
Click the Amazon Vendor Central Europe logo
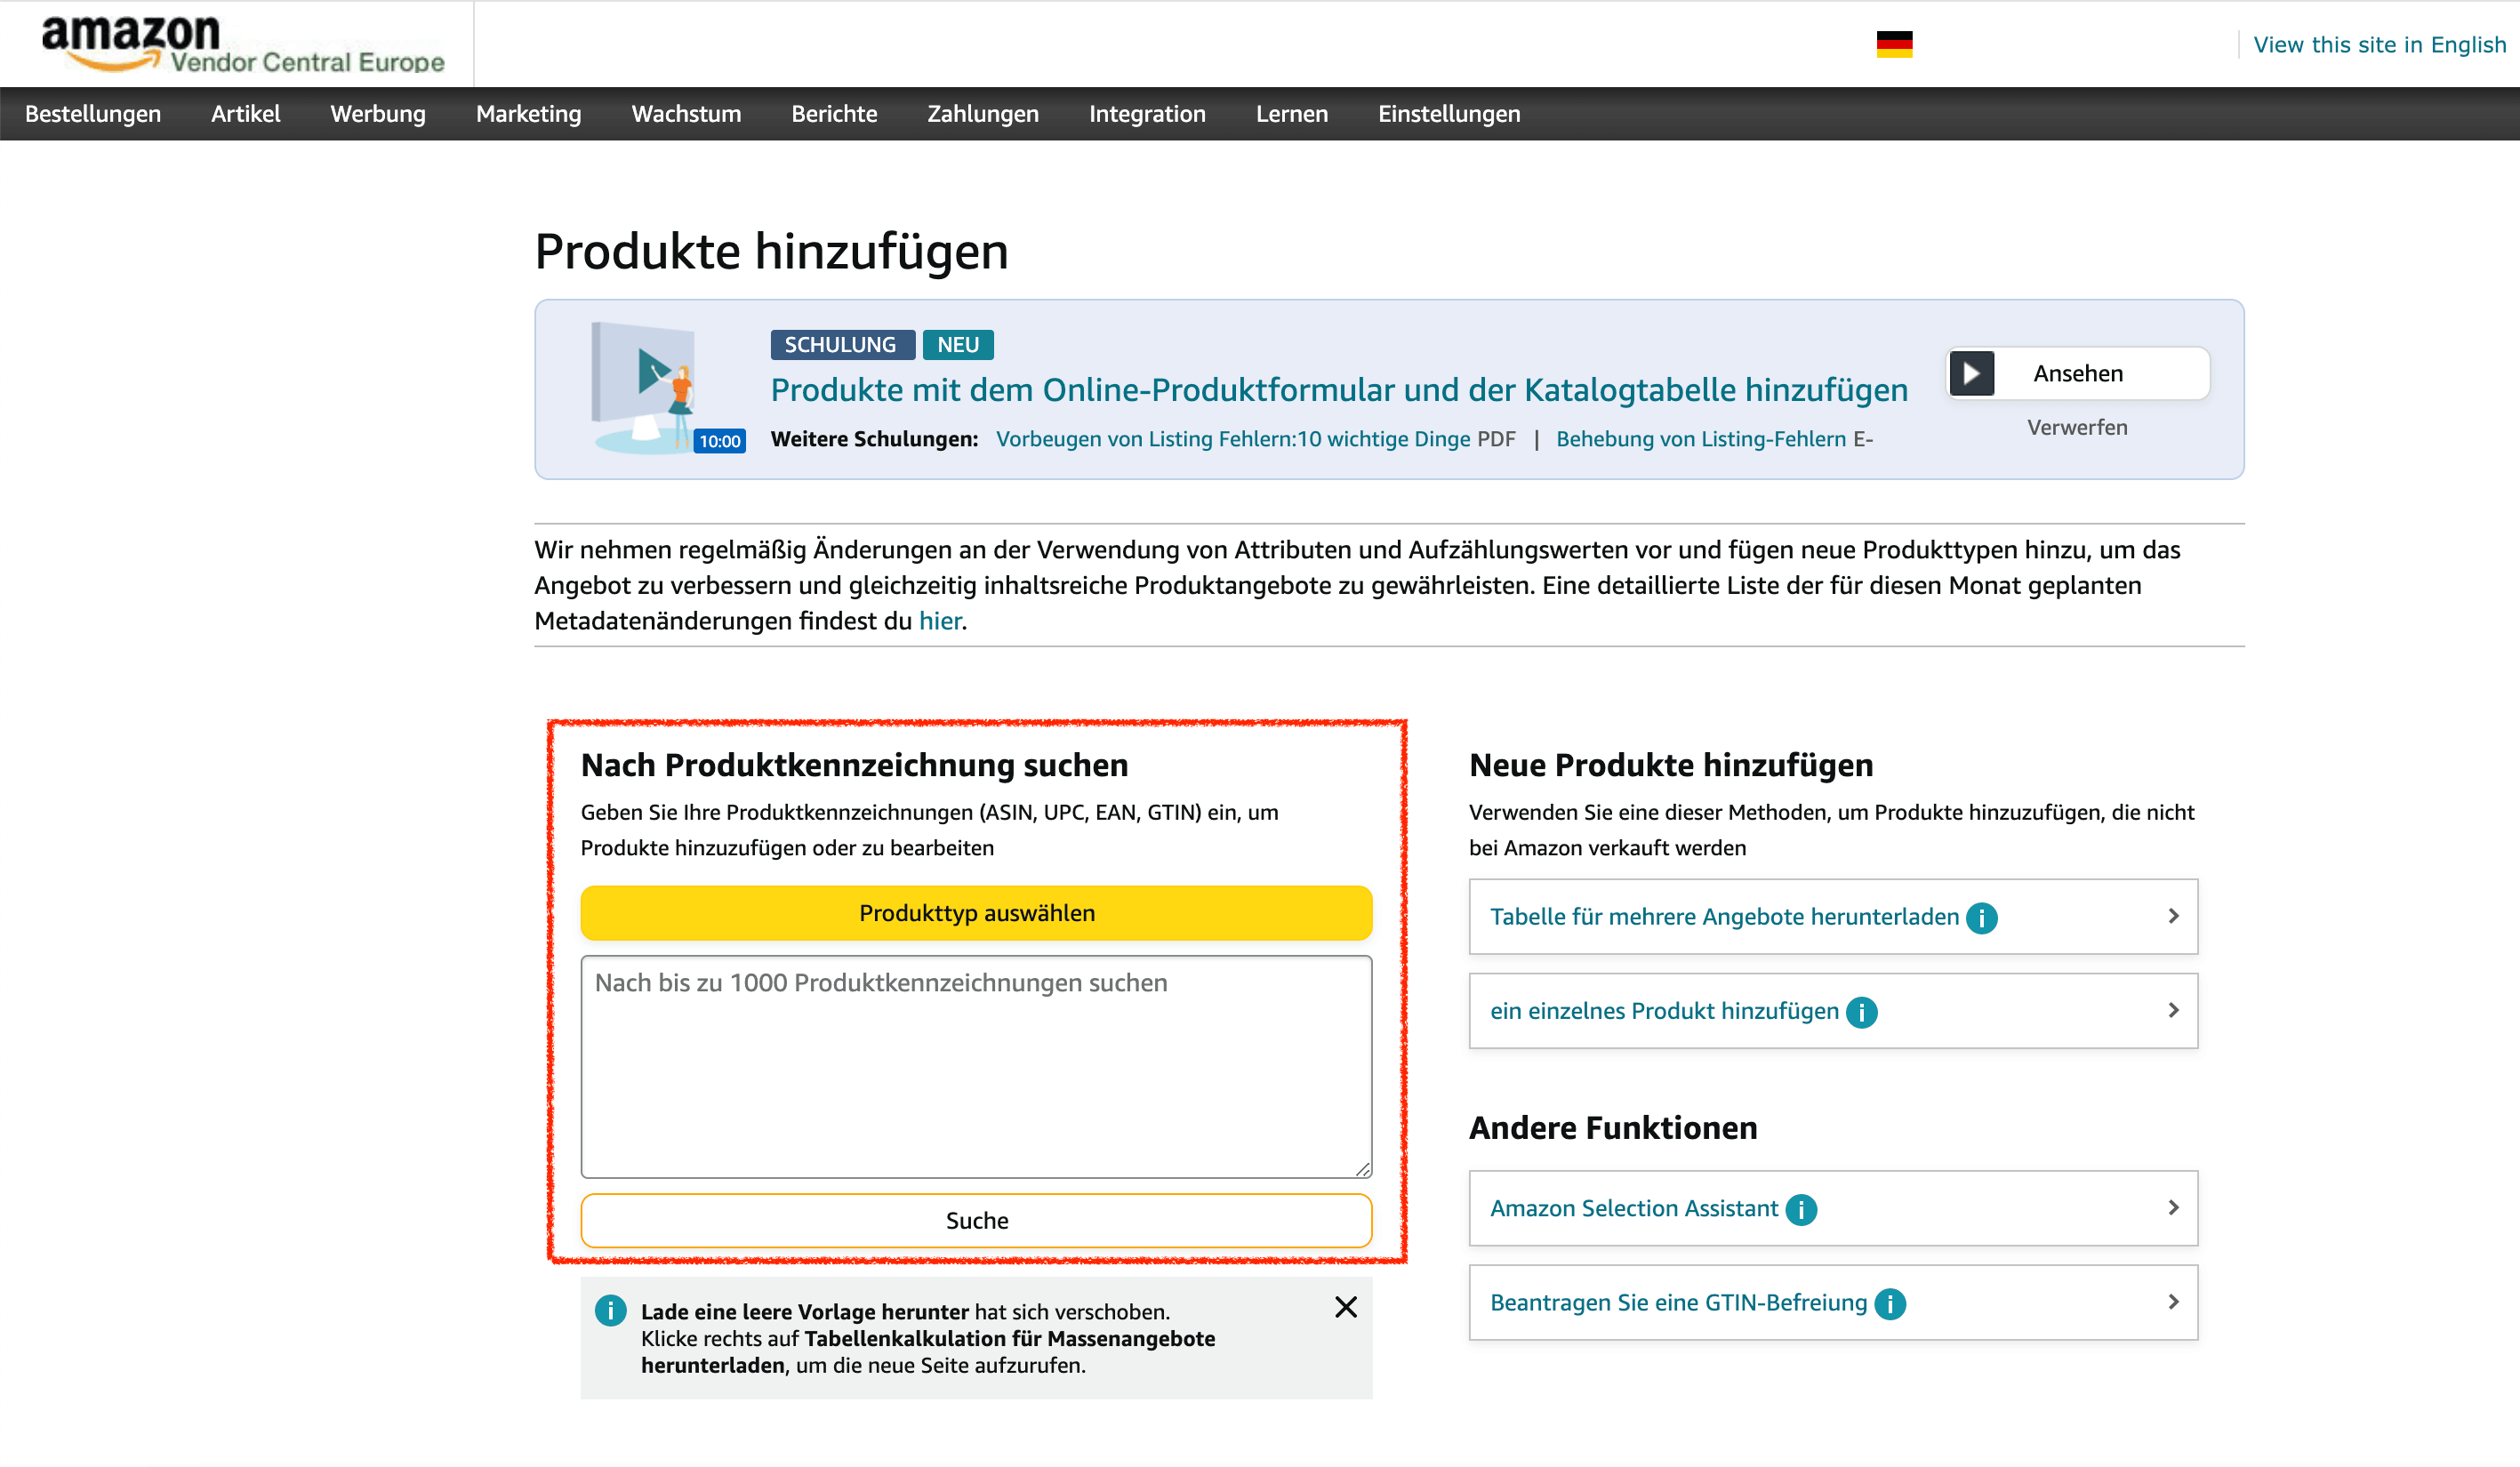coord(242,44)
